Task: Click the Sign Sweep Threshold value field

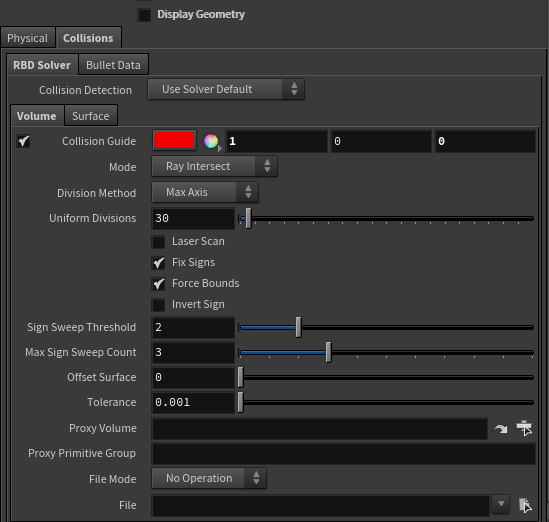Action: tap(193, 327)
